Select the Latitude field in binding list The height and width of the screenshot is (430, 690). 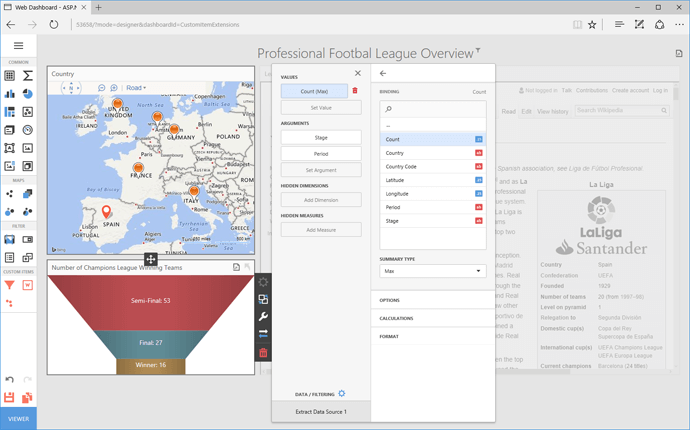(396, 180)
